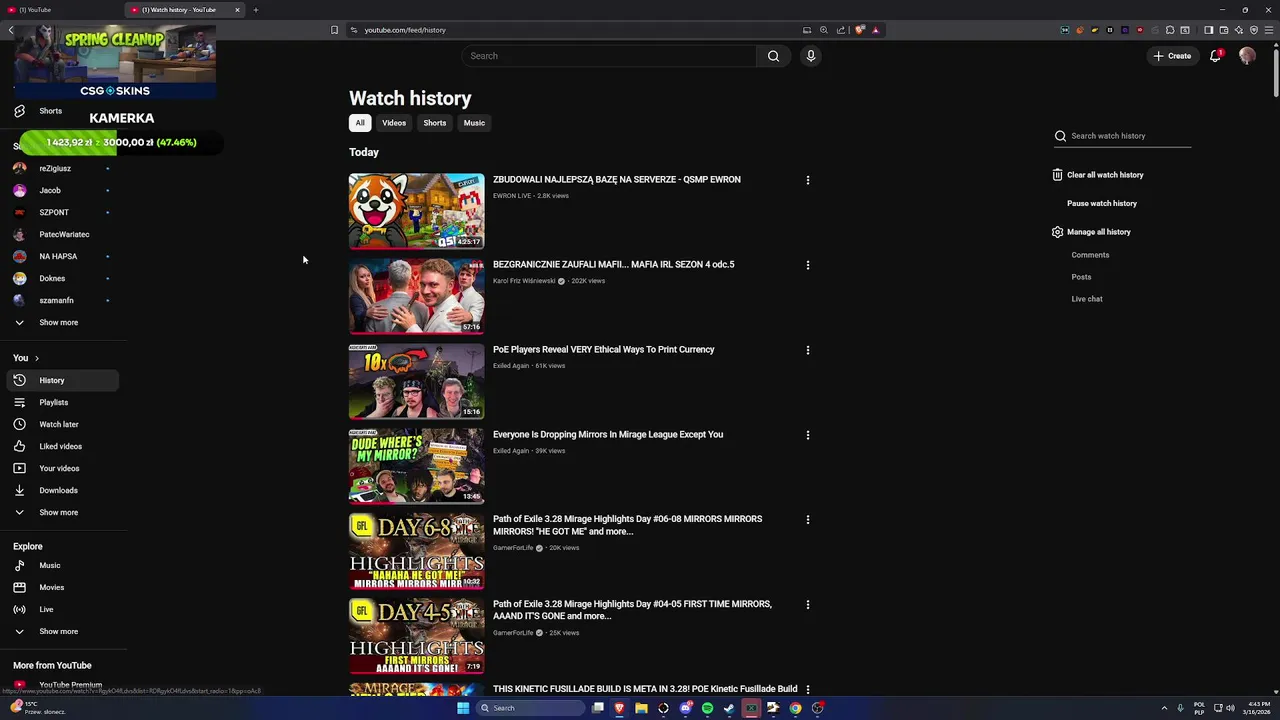The image size is (1280, 720).
Task: Switch to the first YouTube browser tab
Action: (60, 10)
